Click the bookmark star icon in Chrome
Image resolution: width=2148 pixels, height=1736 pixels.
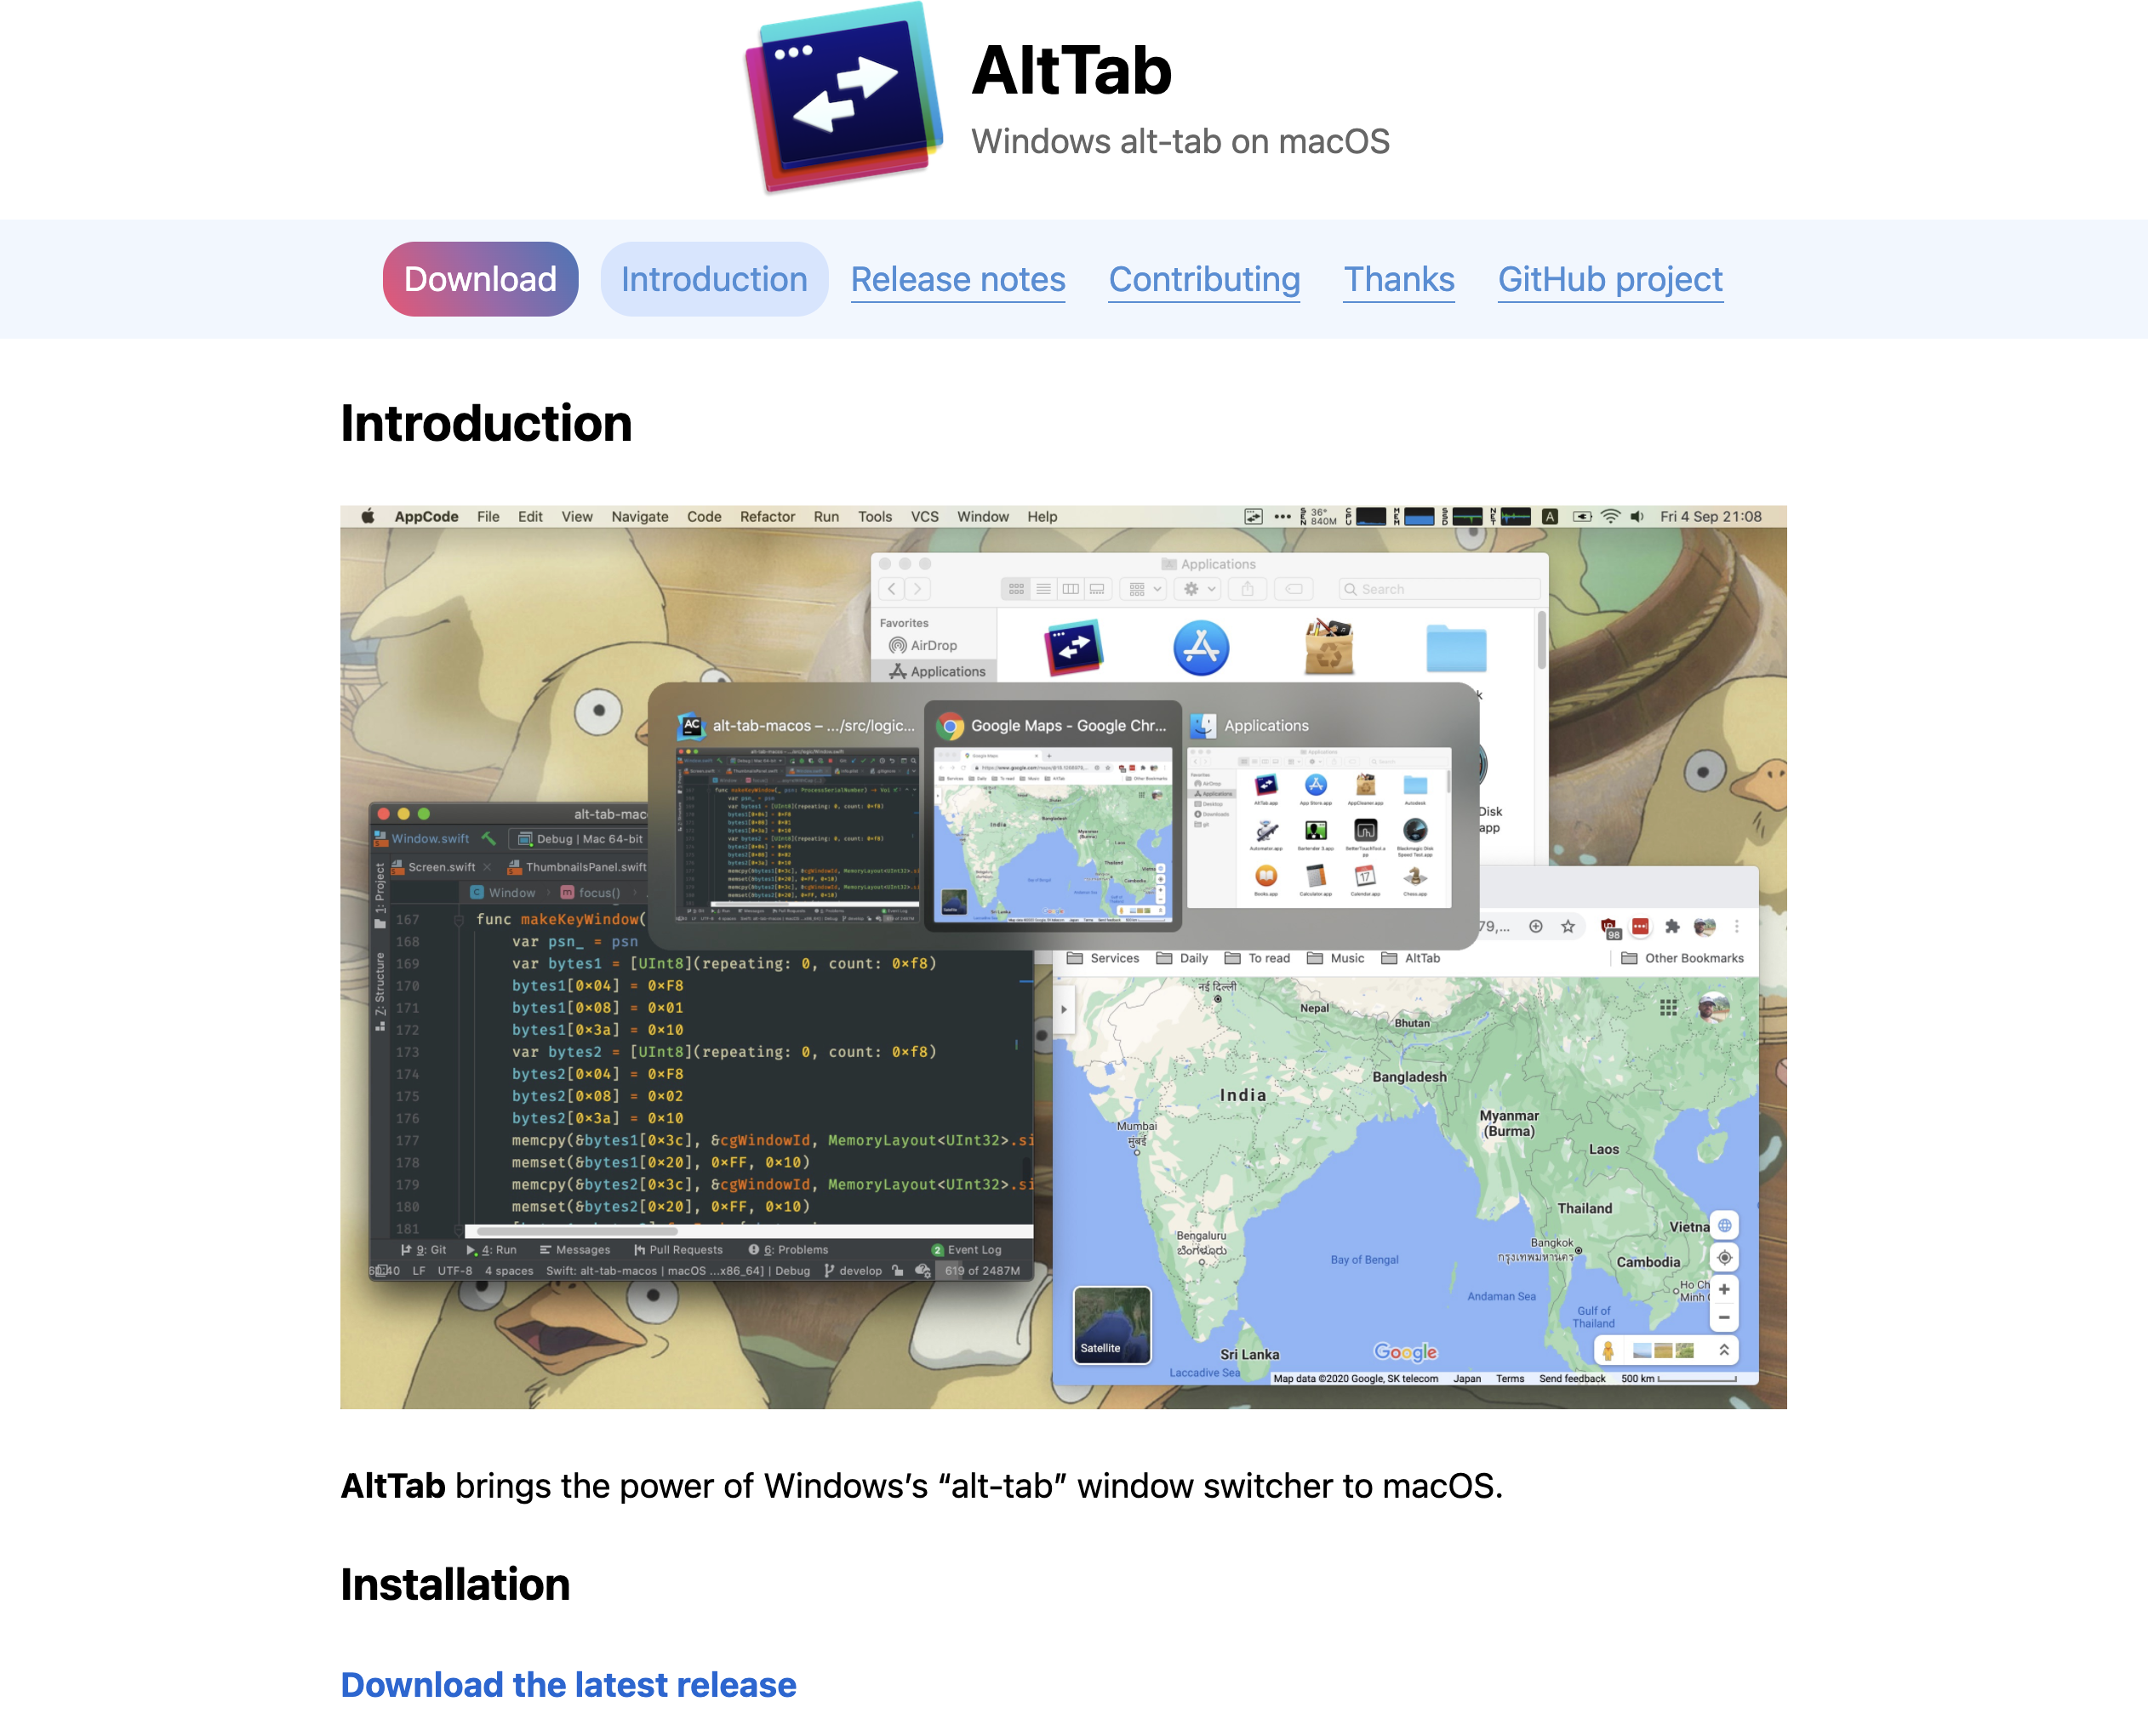coord(1568,927)
